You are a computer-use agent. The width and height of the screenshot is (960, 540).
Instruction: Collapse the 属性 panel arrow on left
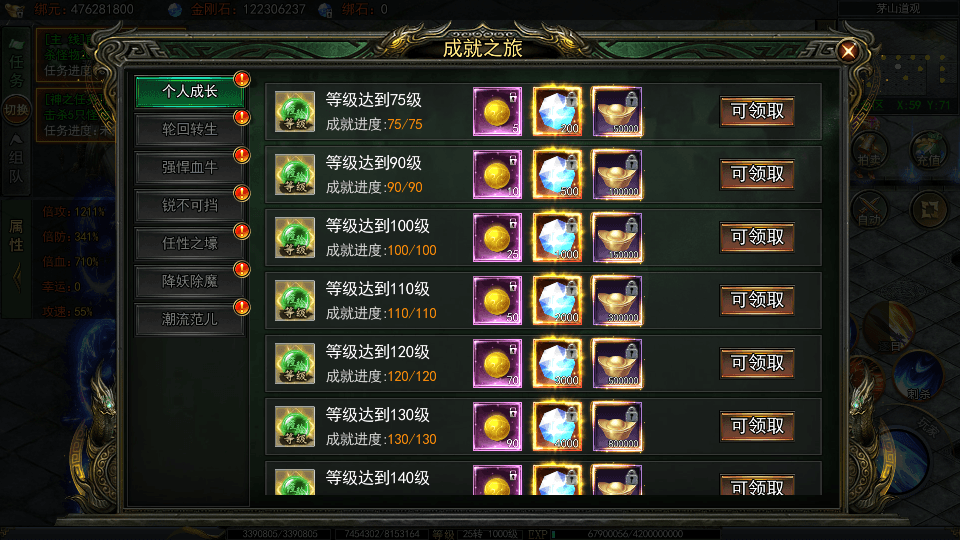(17, 279)
